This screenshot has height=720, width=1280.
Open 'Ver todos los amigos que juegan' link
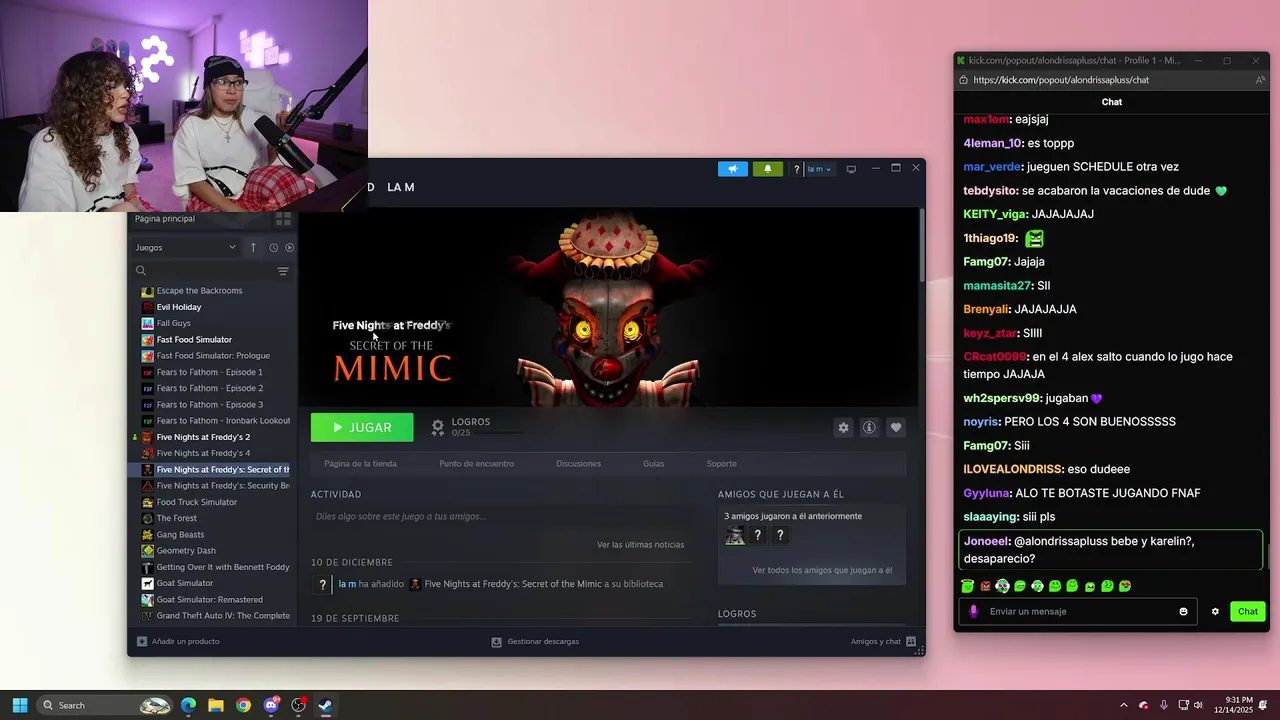pyautogui.click(x=822, y=570)
